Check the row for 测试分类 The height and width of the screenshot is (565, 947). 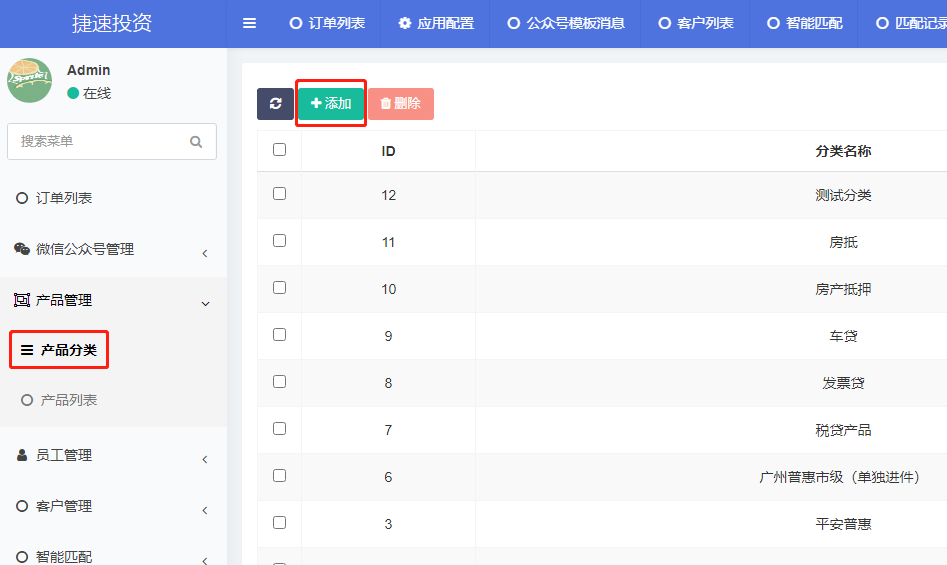[279, 194]
